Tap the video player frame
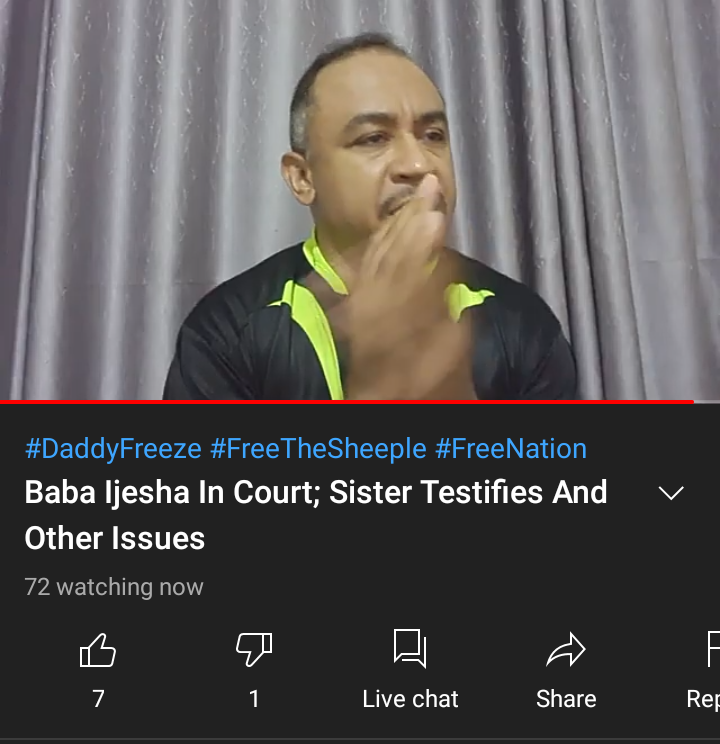The width and height of the screenshot is (720, 744). 360,200
